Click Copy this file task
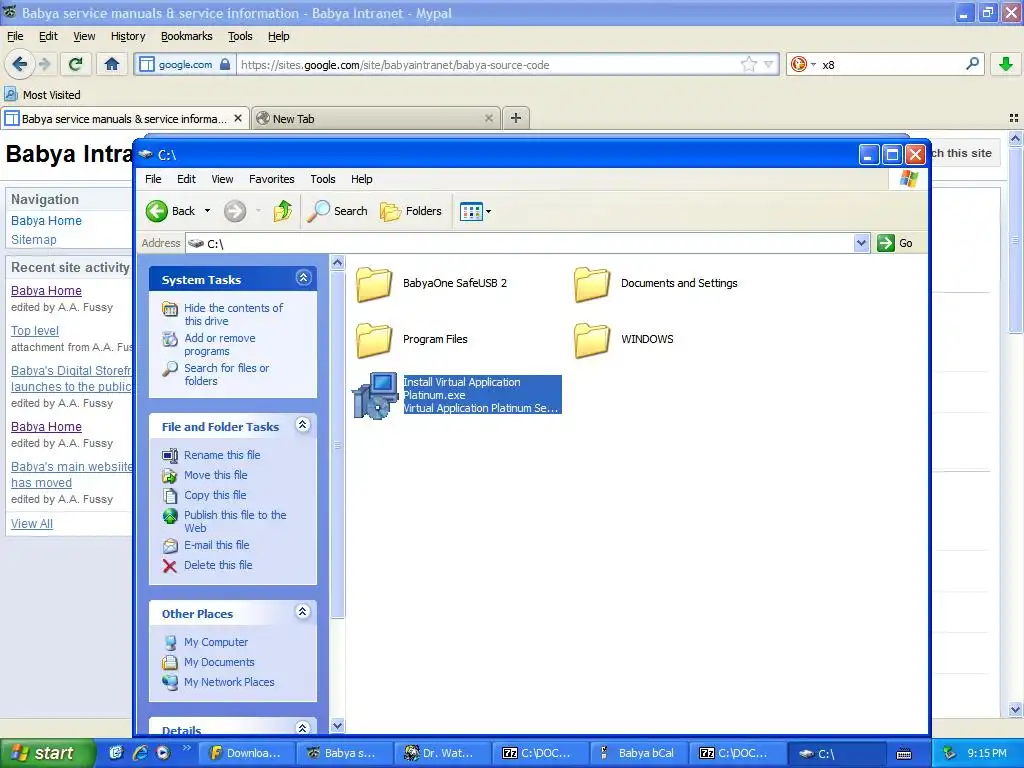Screen dimensions: 1024x768 pyautogui.click(x=215, y=495)
